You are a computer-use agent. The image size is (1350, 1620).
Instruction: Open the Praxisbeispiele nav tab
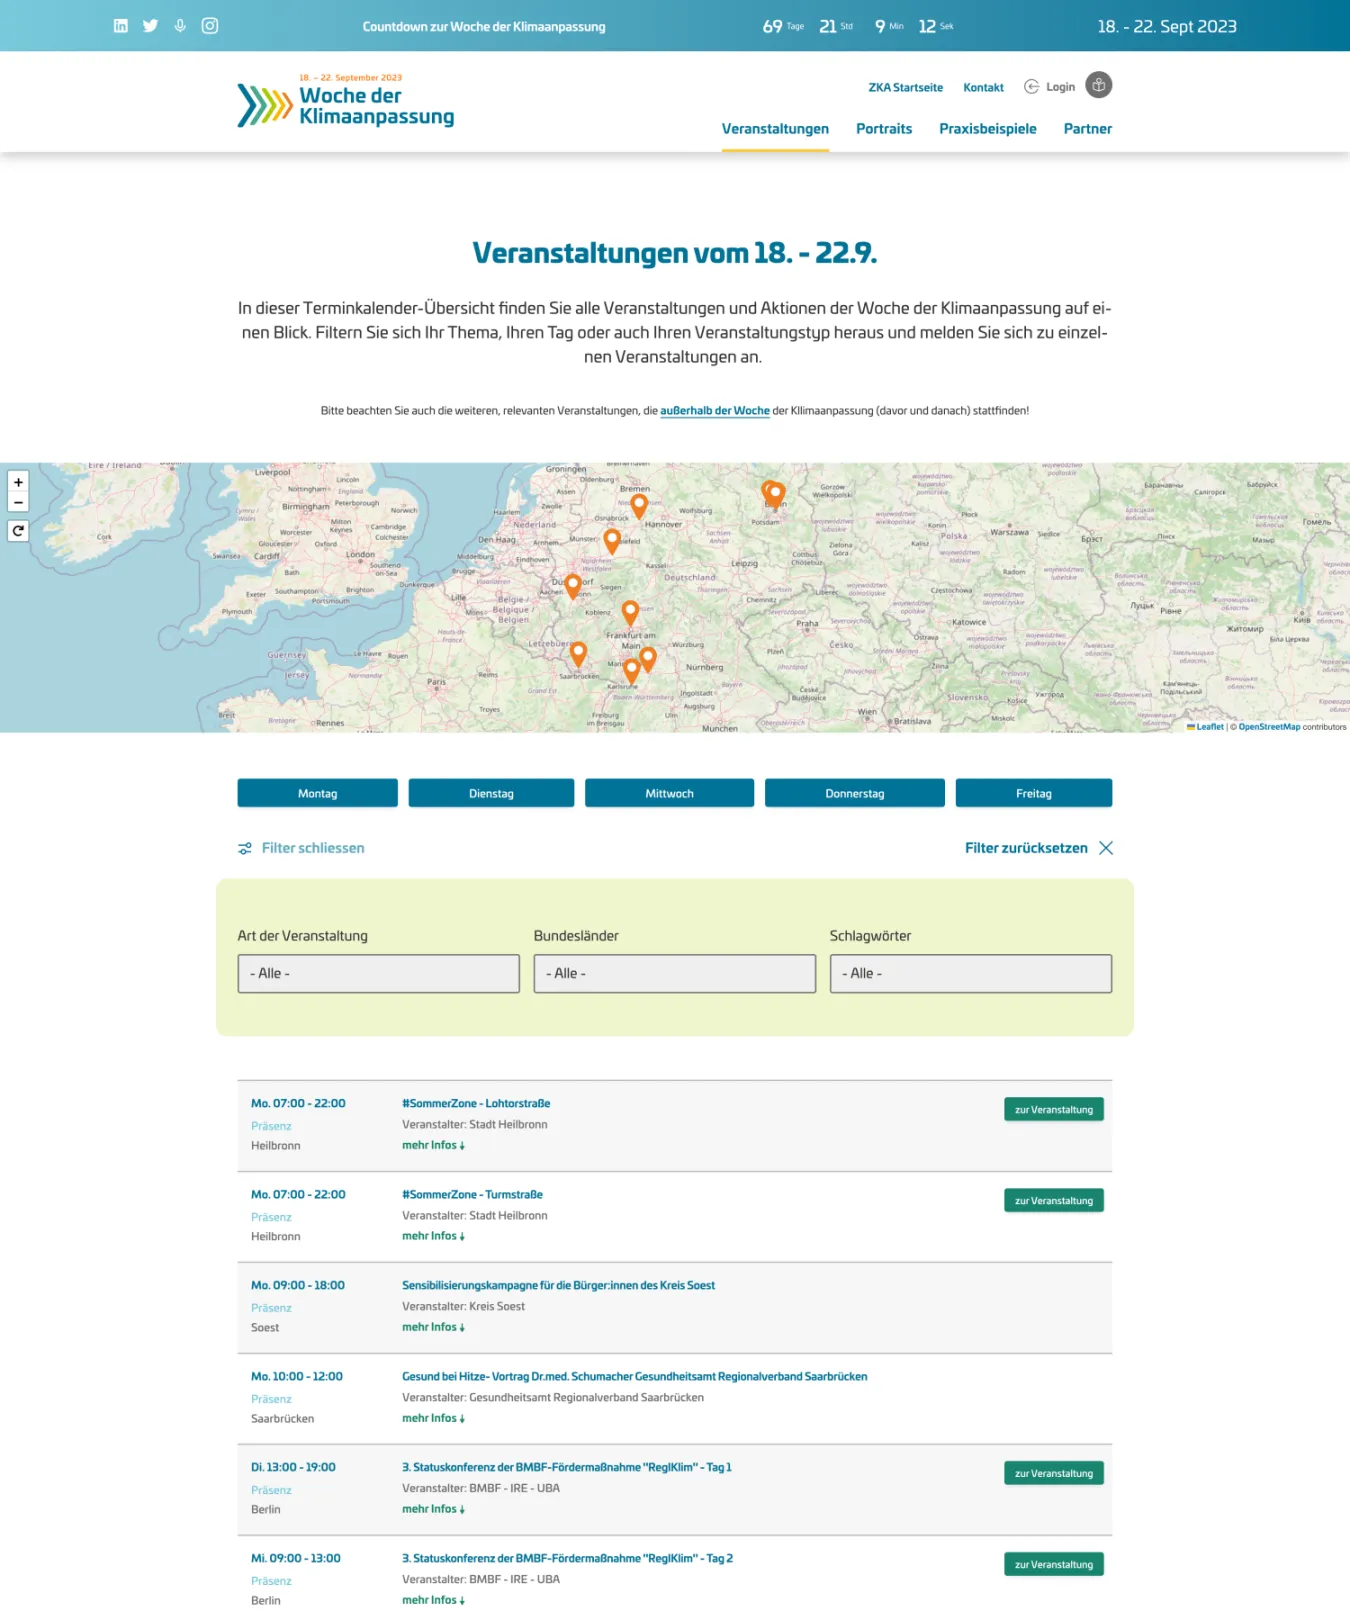(x=988, y=129)
